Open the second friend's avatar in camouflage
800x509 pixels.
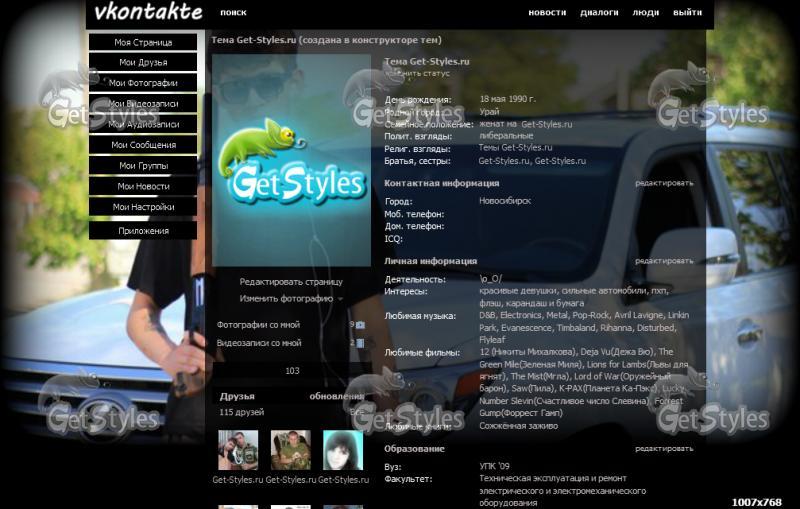[290, 451]
